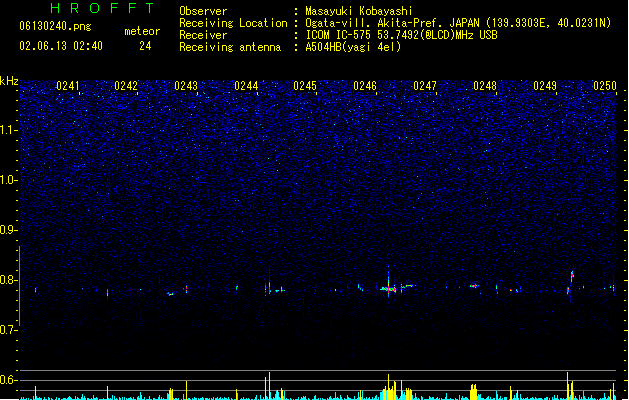Select the filename 06130240.png

tap(55, 26)
